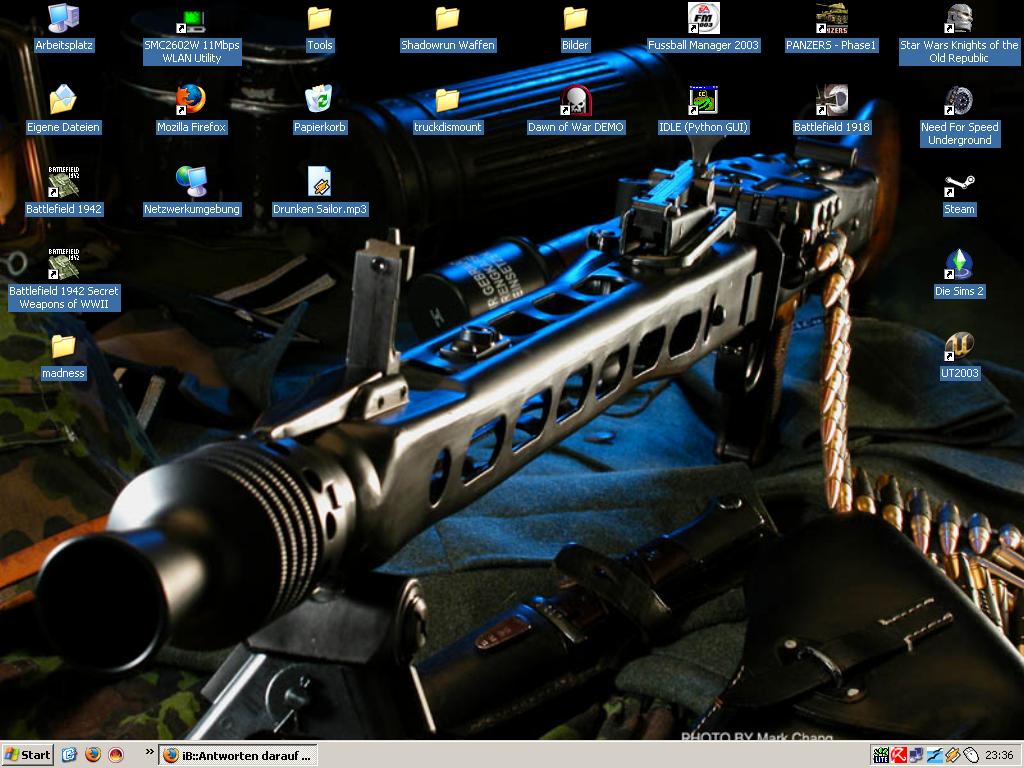Expand the hidden Quick Launch chevron
The height and width of the screenshot is (768, 1024).
(x=150, y=752)
